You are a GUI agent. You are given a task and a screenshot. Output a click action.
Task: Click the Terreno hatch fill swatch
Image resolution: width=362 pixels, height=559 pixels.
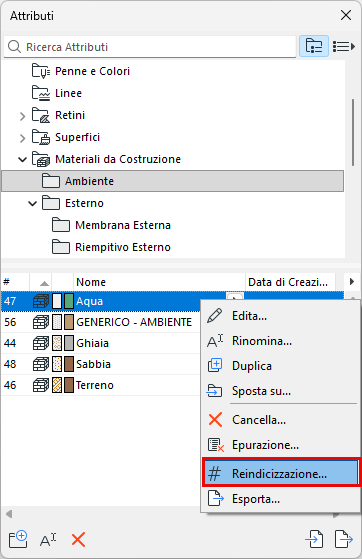pos(57,385)
